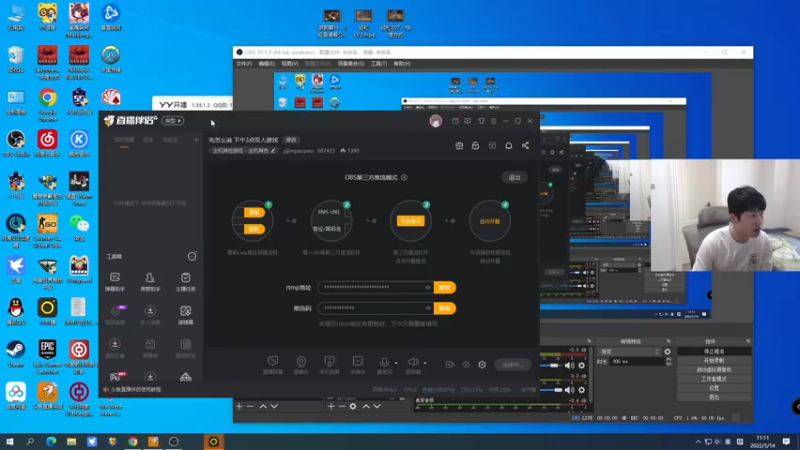The height and width of the screenshot is (450, 800).
Task: Launch the Epic Games Launcher desktop icon
Action: pos(47,356)
